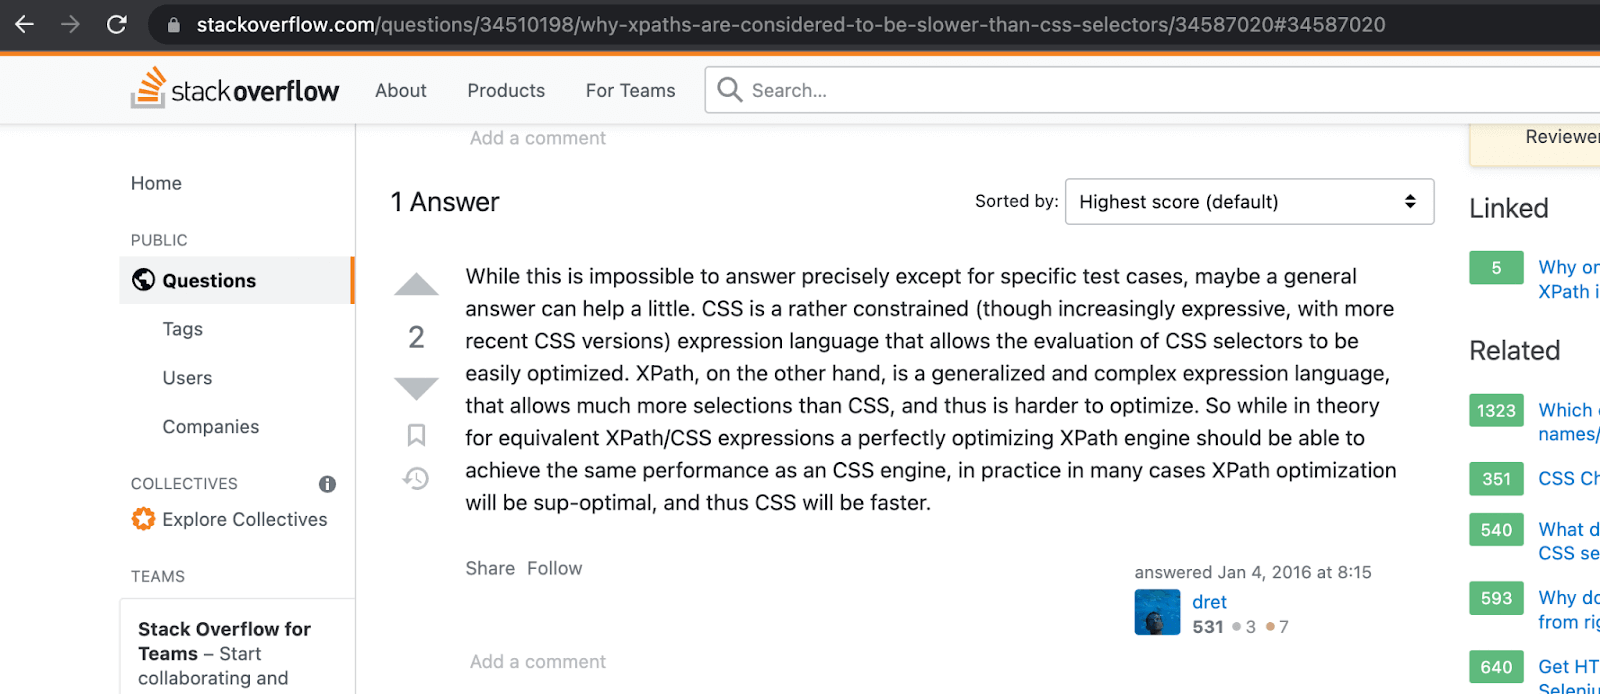Screen dimensions: 1600x694
Task: Upvote the answer by dret
Action: pyautogui.click(x=416, y=285)
